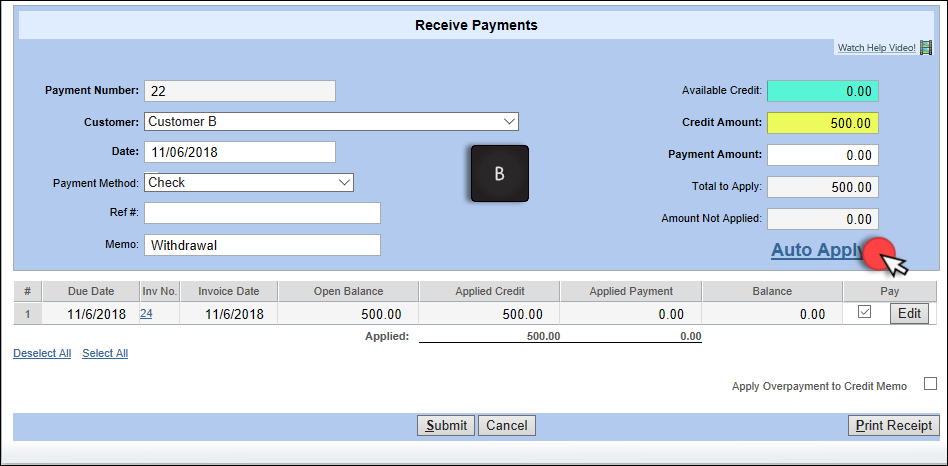This screenshot has width=948, height=466.
Task: Open the Watch Help Video link
Action: tap(877, 48)
